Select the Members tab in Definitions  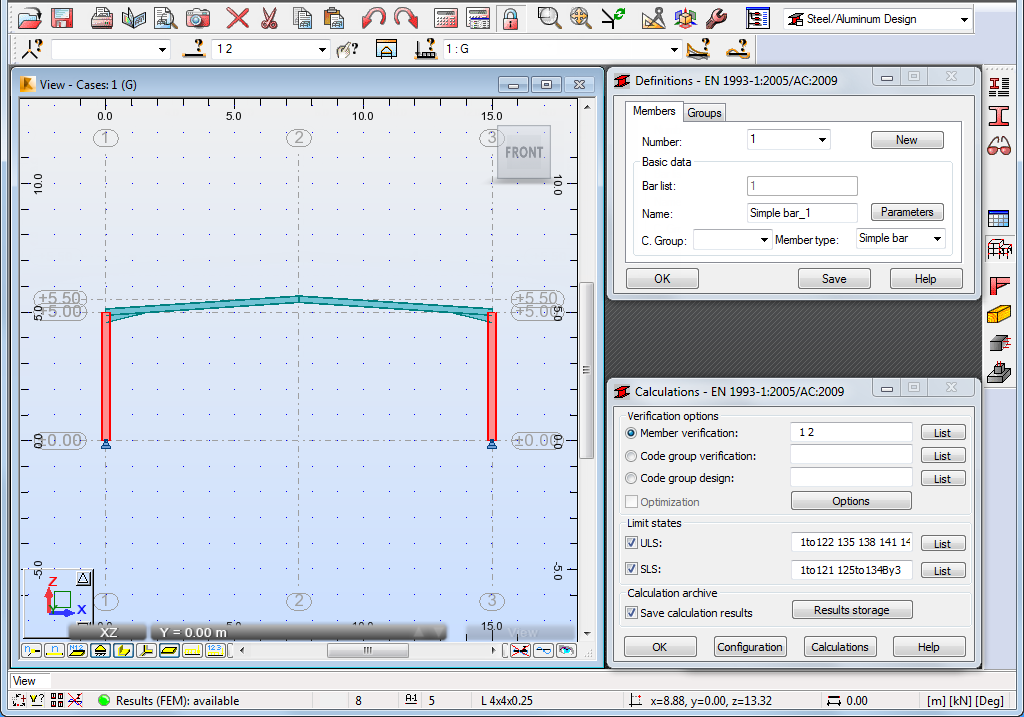(654, 112)
